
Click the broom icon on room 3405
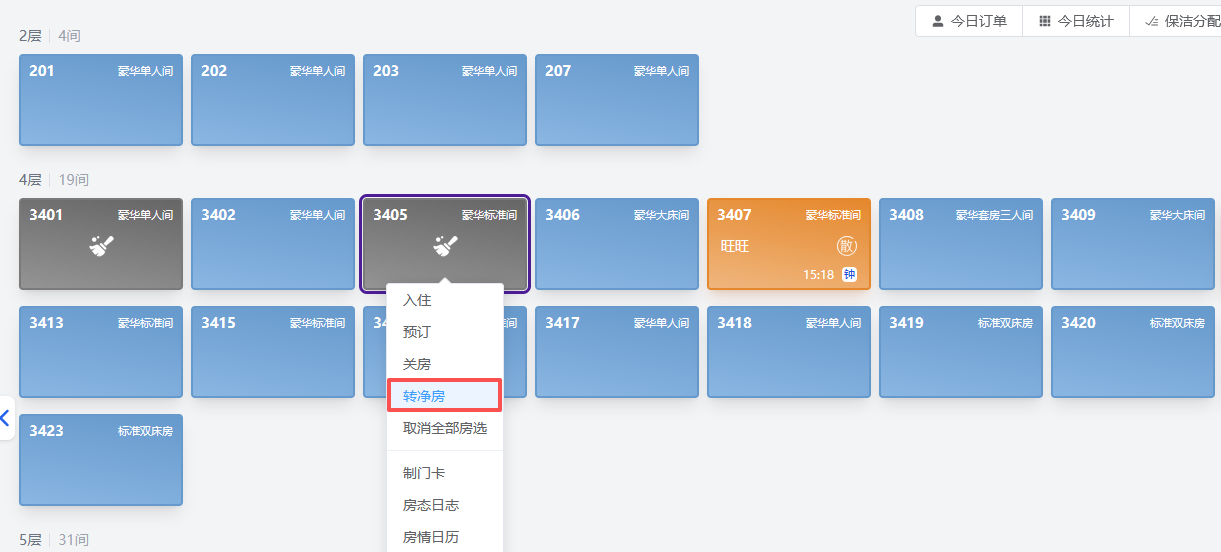[445, 246]
